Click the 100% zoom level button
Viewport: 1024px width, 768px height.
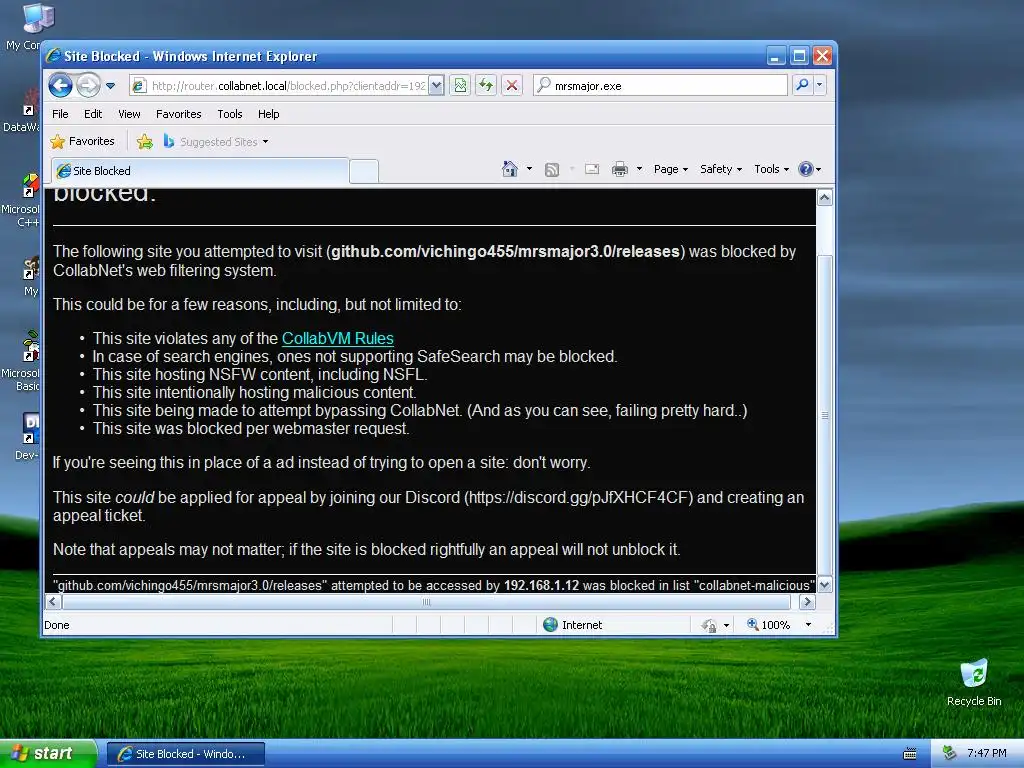769,625
